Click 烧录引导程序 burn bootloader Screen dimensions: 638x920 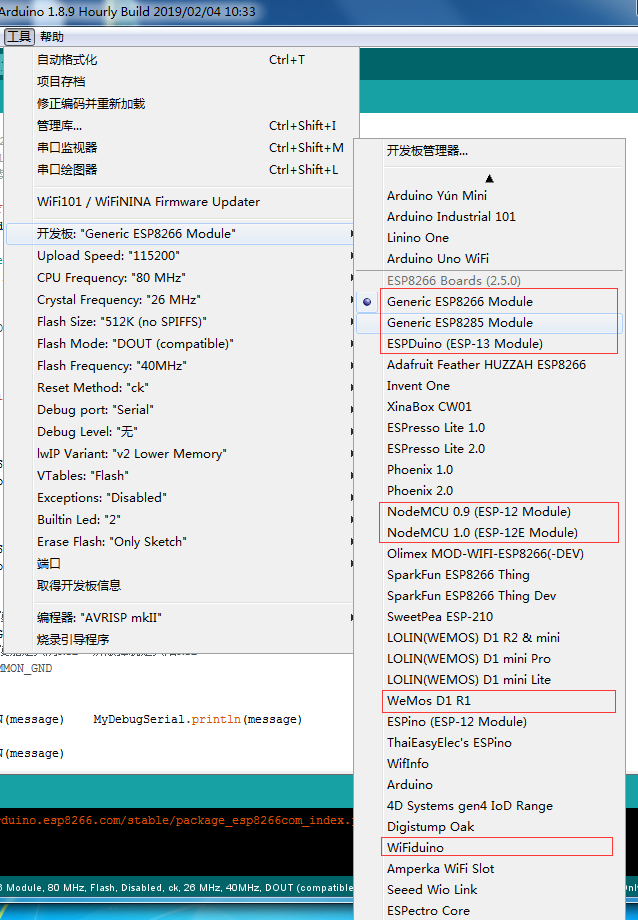(180, 640)
